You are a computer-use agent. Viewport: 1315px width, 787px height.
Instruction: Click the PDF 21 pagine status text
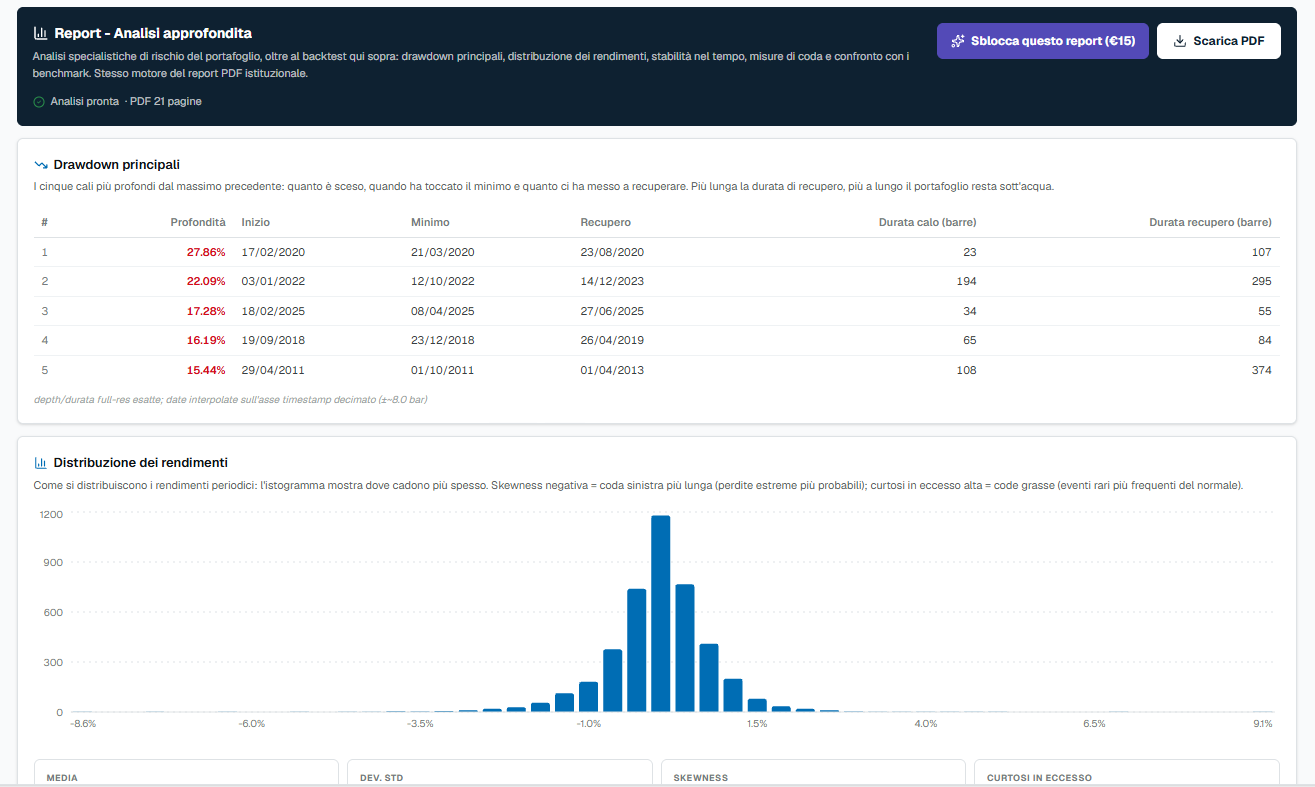point(165,101)
